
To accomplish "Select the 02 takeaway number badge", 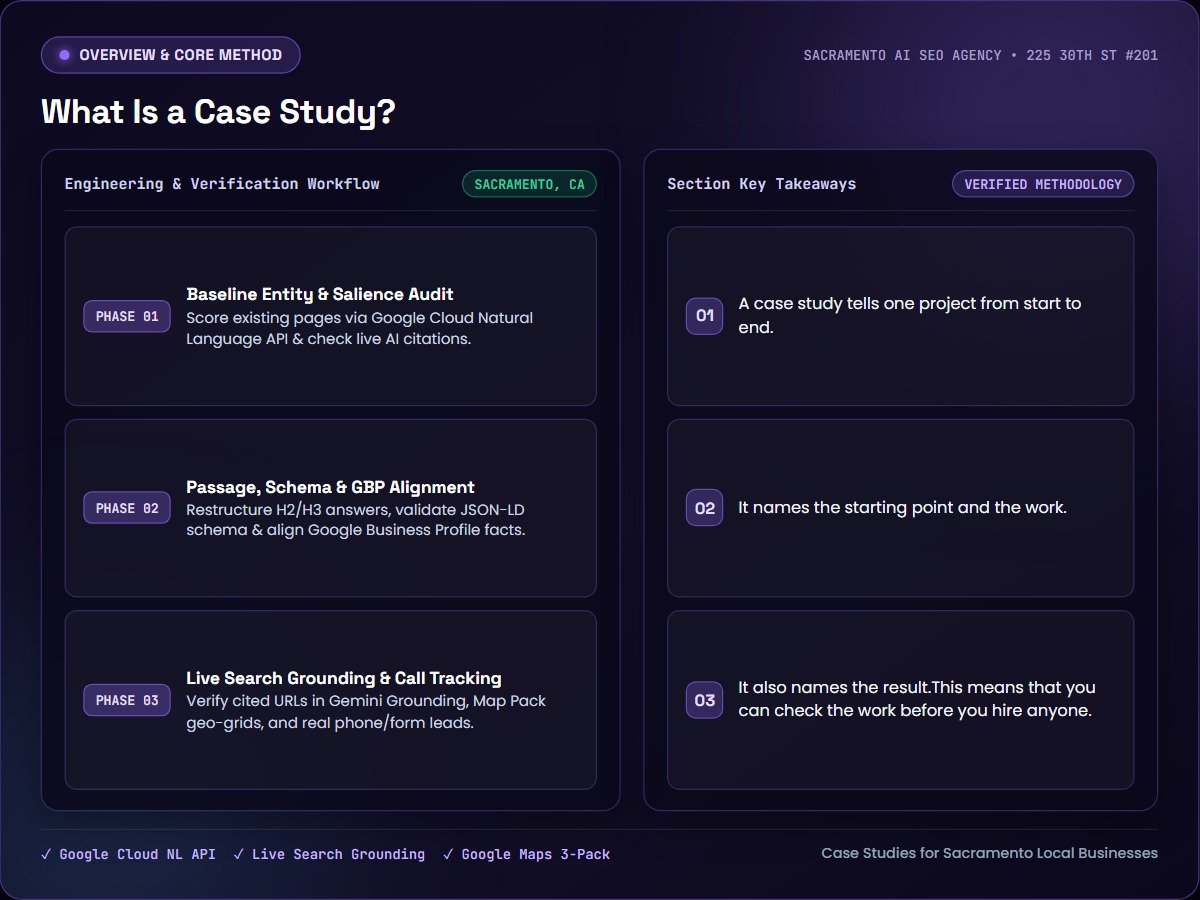I will pos(704,508).
